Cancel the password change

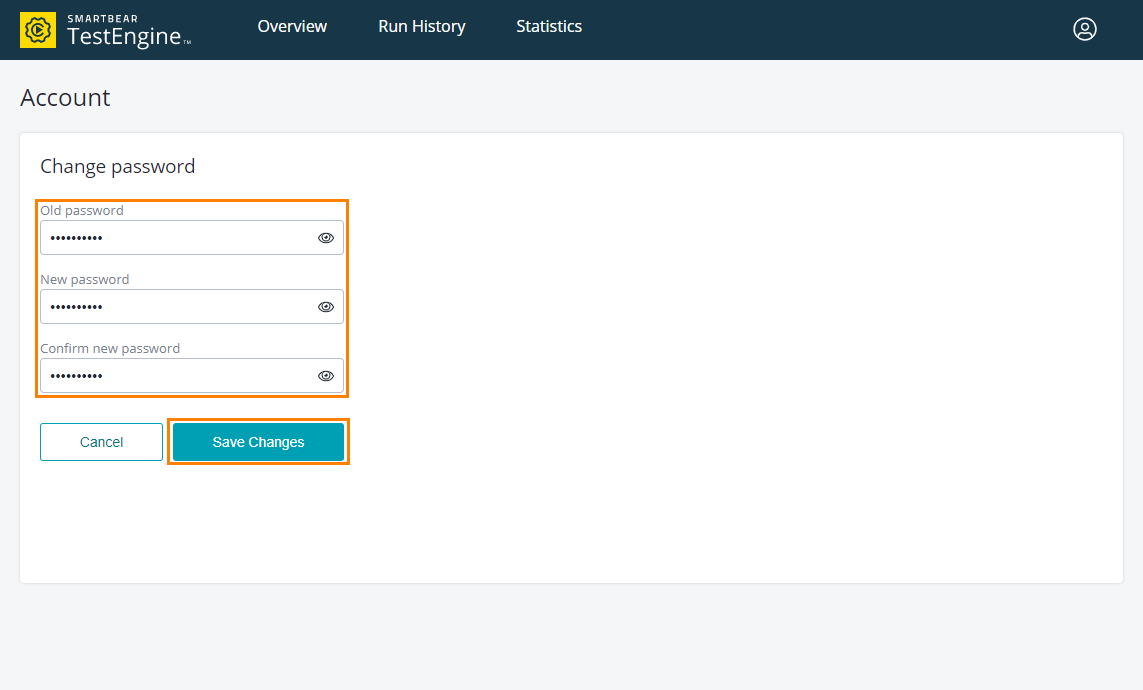[x=101, y=442]
